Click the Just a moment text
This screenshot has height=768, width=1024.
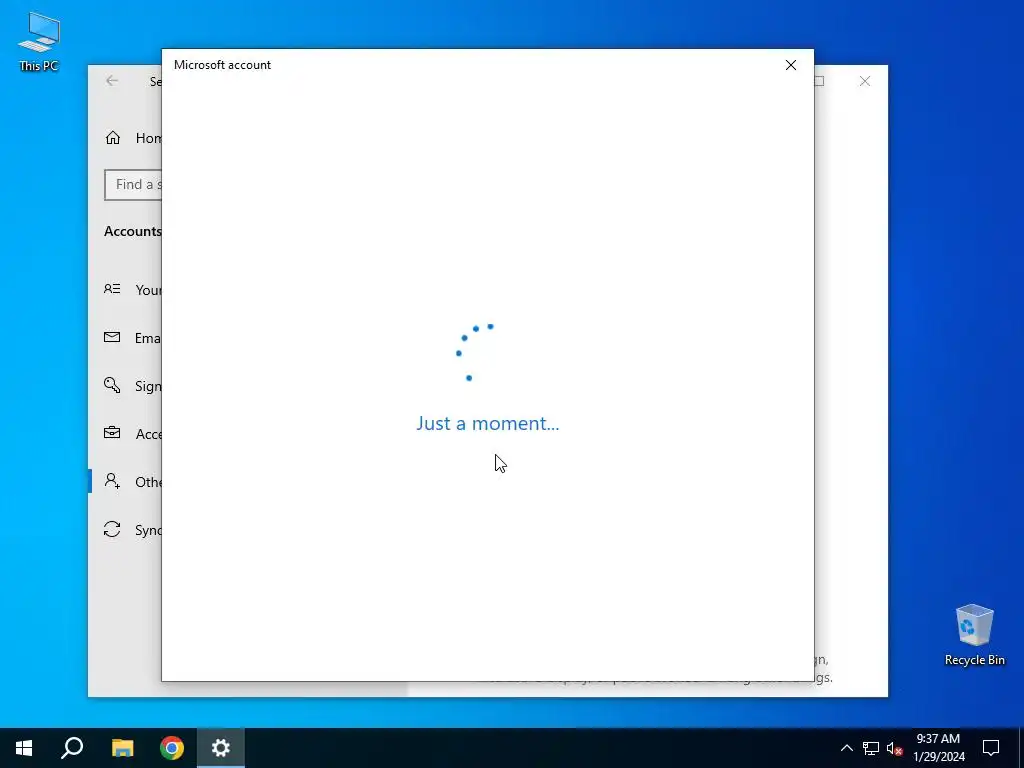click(488, 423)
